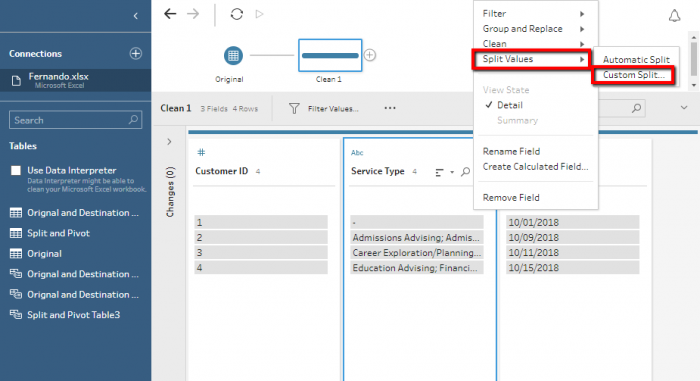Click the Search tables input field

[x=75, y=120]
